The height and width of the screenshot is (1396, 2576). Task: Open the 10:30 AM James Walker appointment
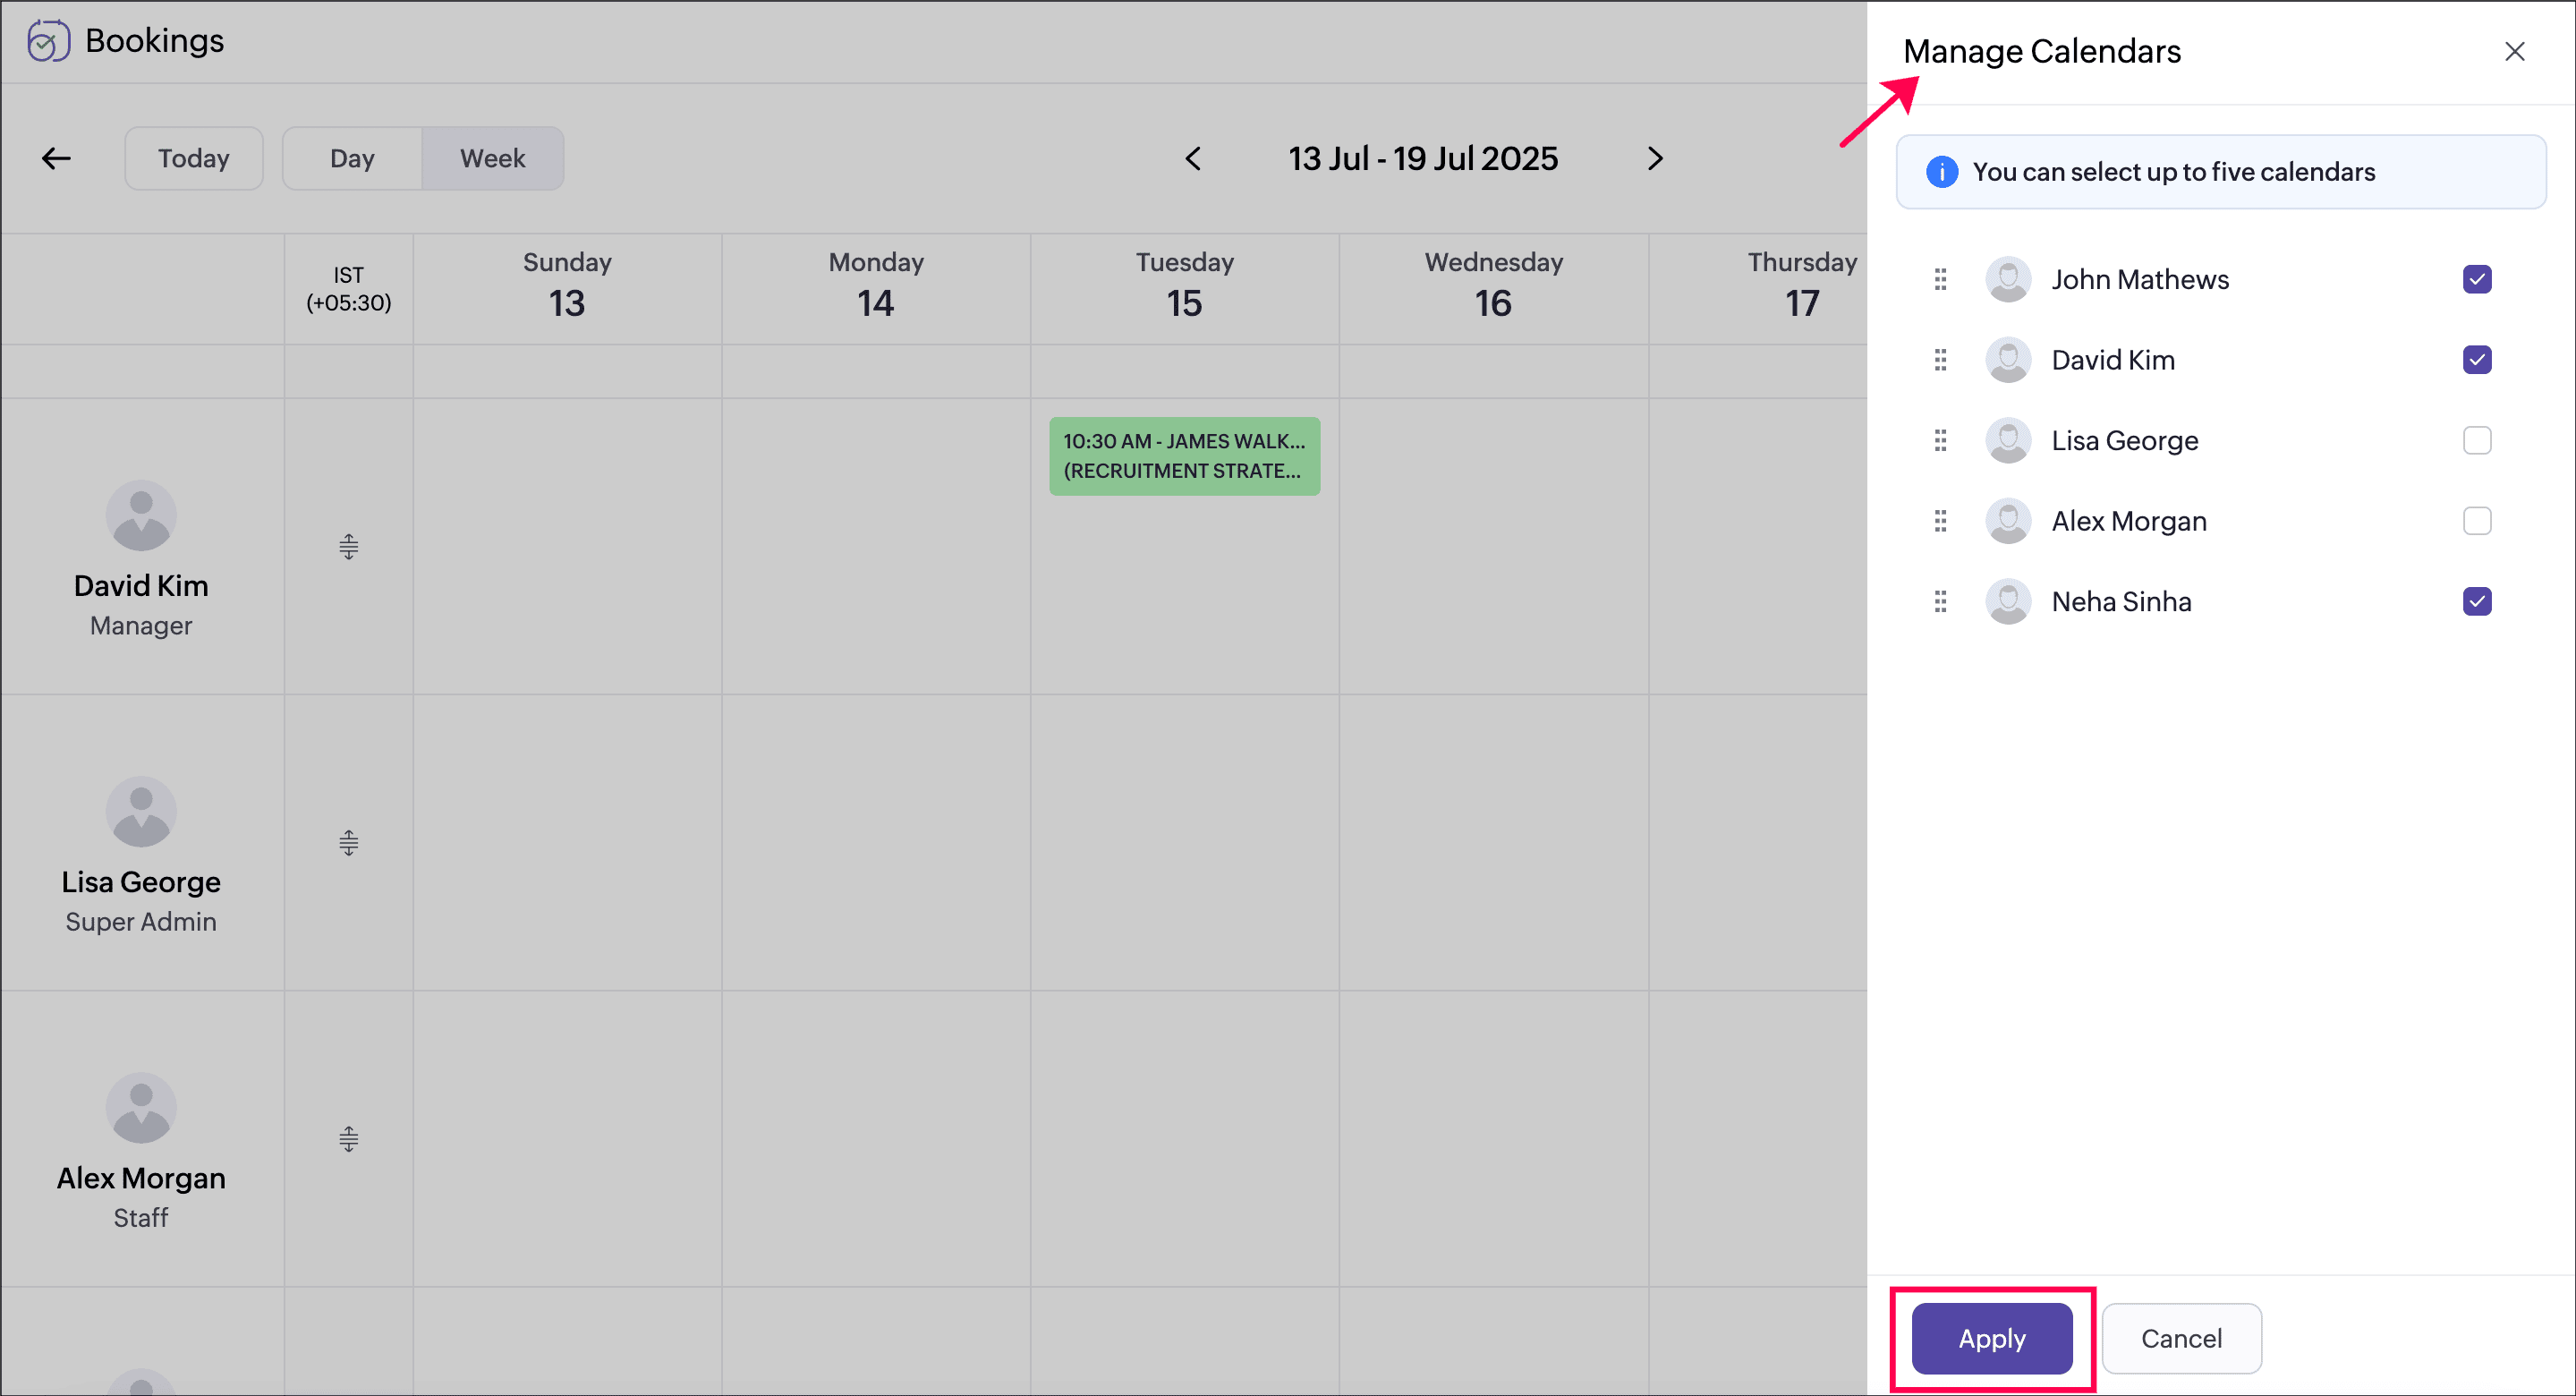click(x=1184, y=456)
